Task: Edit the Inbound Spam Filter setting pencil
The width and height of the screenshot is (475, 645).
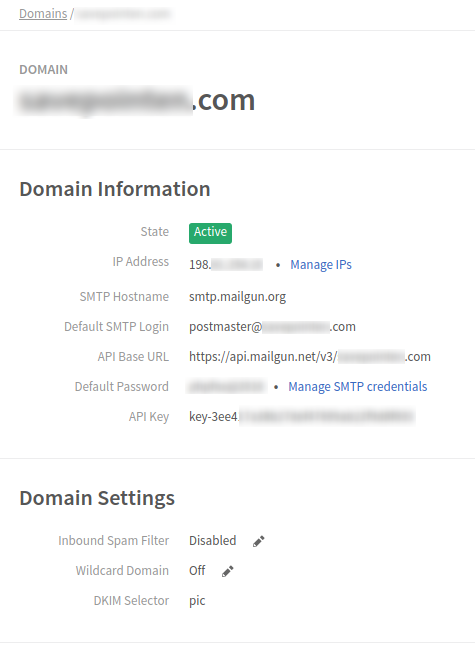Action: click(x=259, y=541)
